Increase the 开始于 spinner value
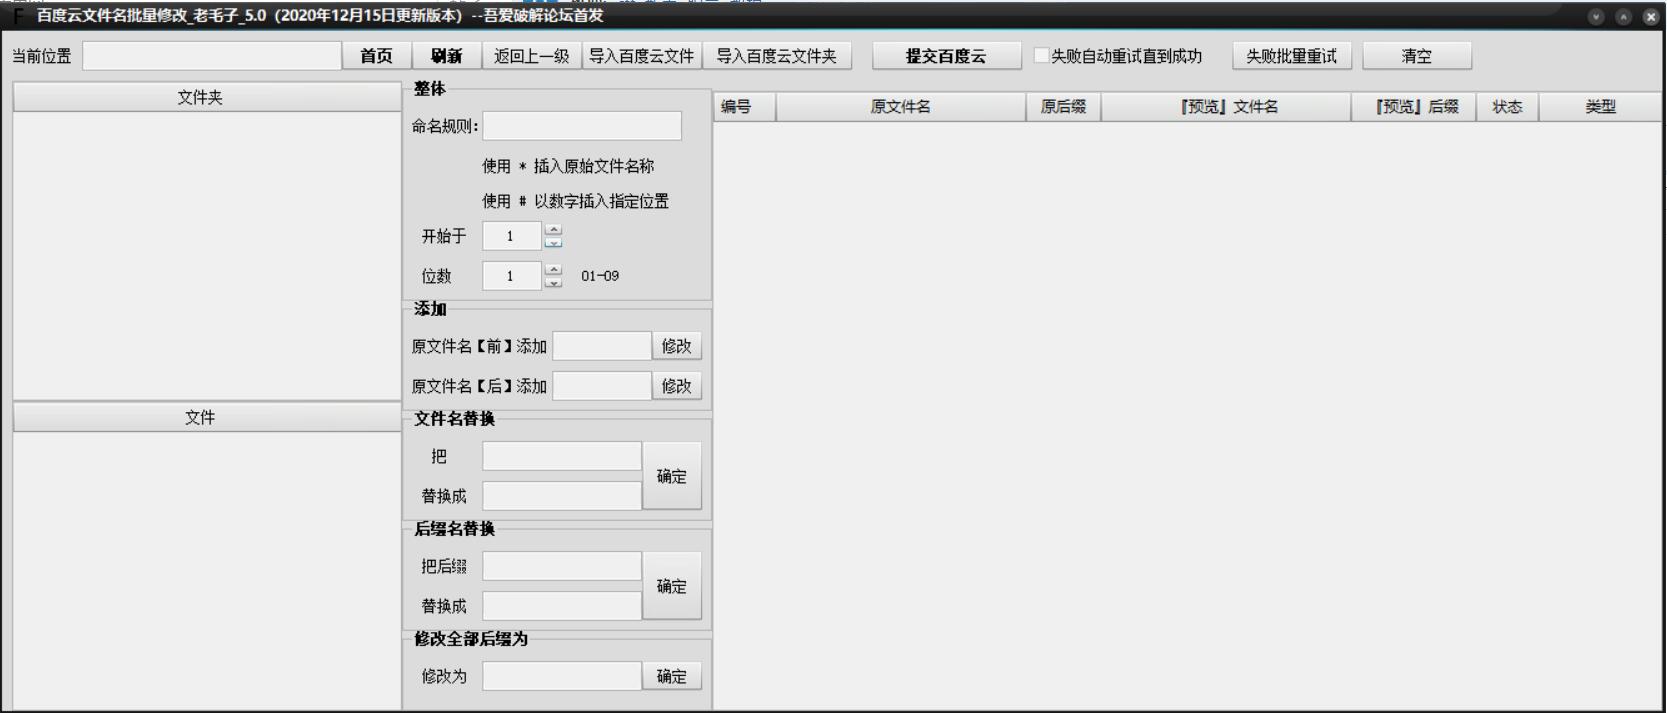The width and height of the screenshot is (1667, 713). point(553,230)
